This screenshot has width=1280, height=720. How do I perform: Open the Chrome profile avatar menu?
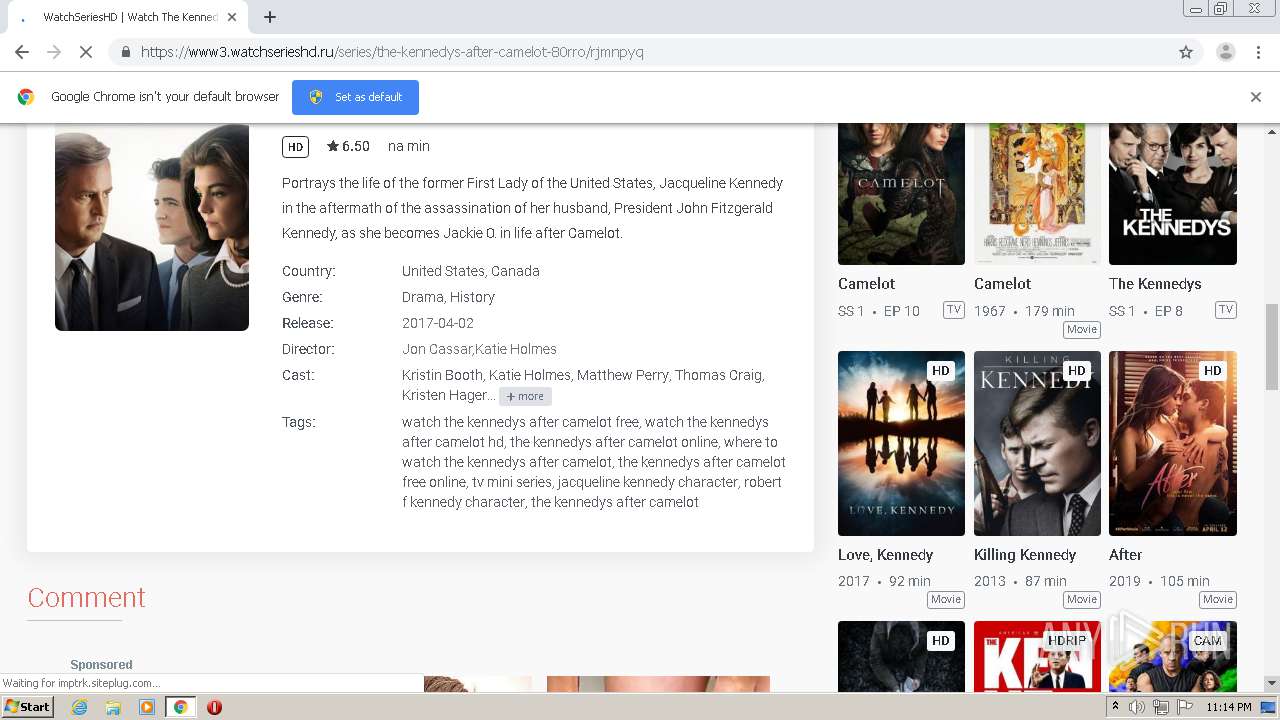(x=1225, y=52)
